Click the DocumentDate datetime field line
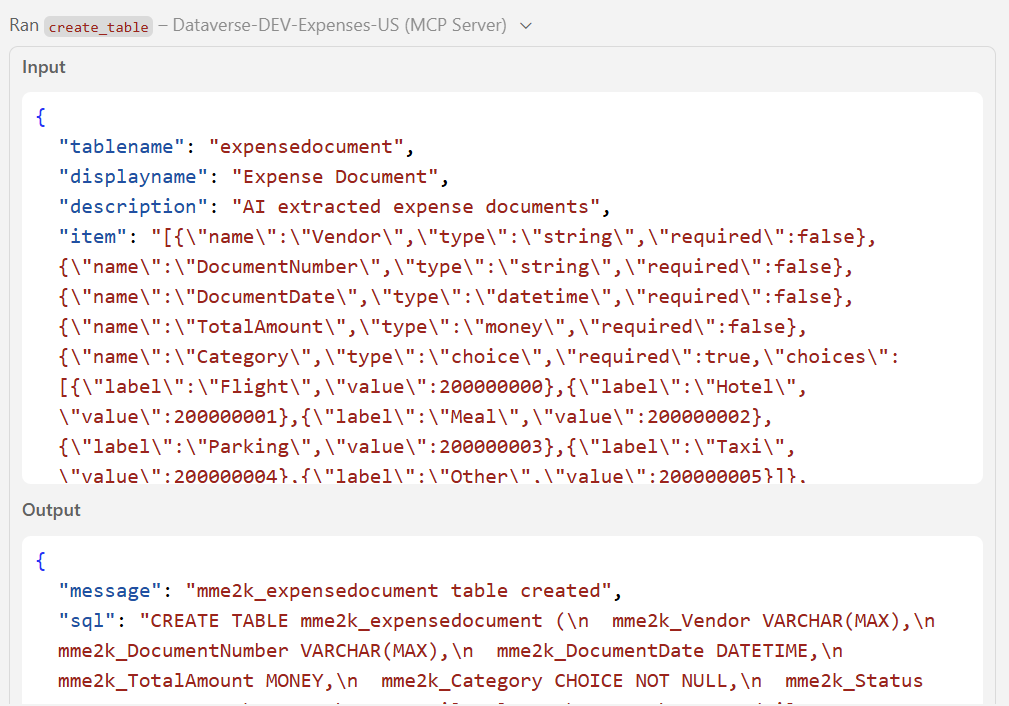Image resolution: width=1009 pixels, height=706 pixels. [456, 297]
